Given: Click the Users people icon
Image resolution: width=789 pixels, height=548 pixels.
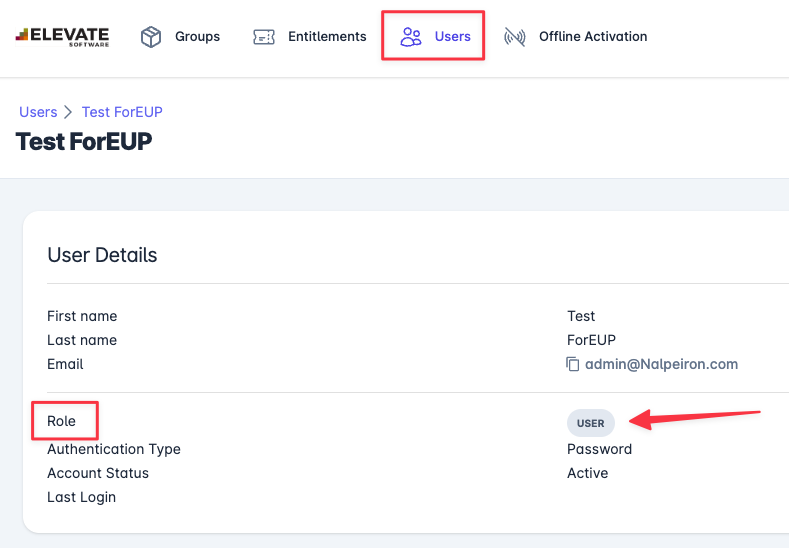Looking at the screenshot, I should 410,37.
